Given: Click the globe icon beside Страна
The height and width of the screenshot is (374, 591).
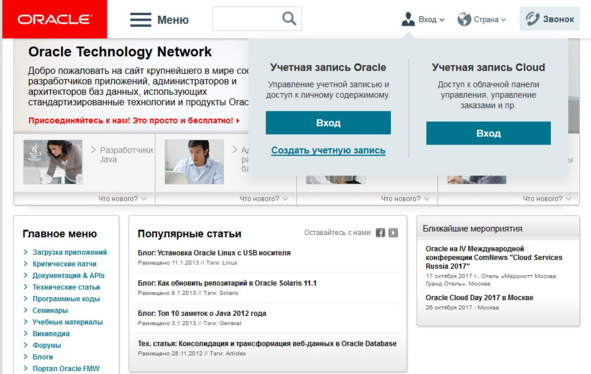Looking at the screenshot, I should click(x=464, y=19).
